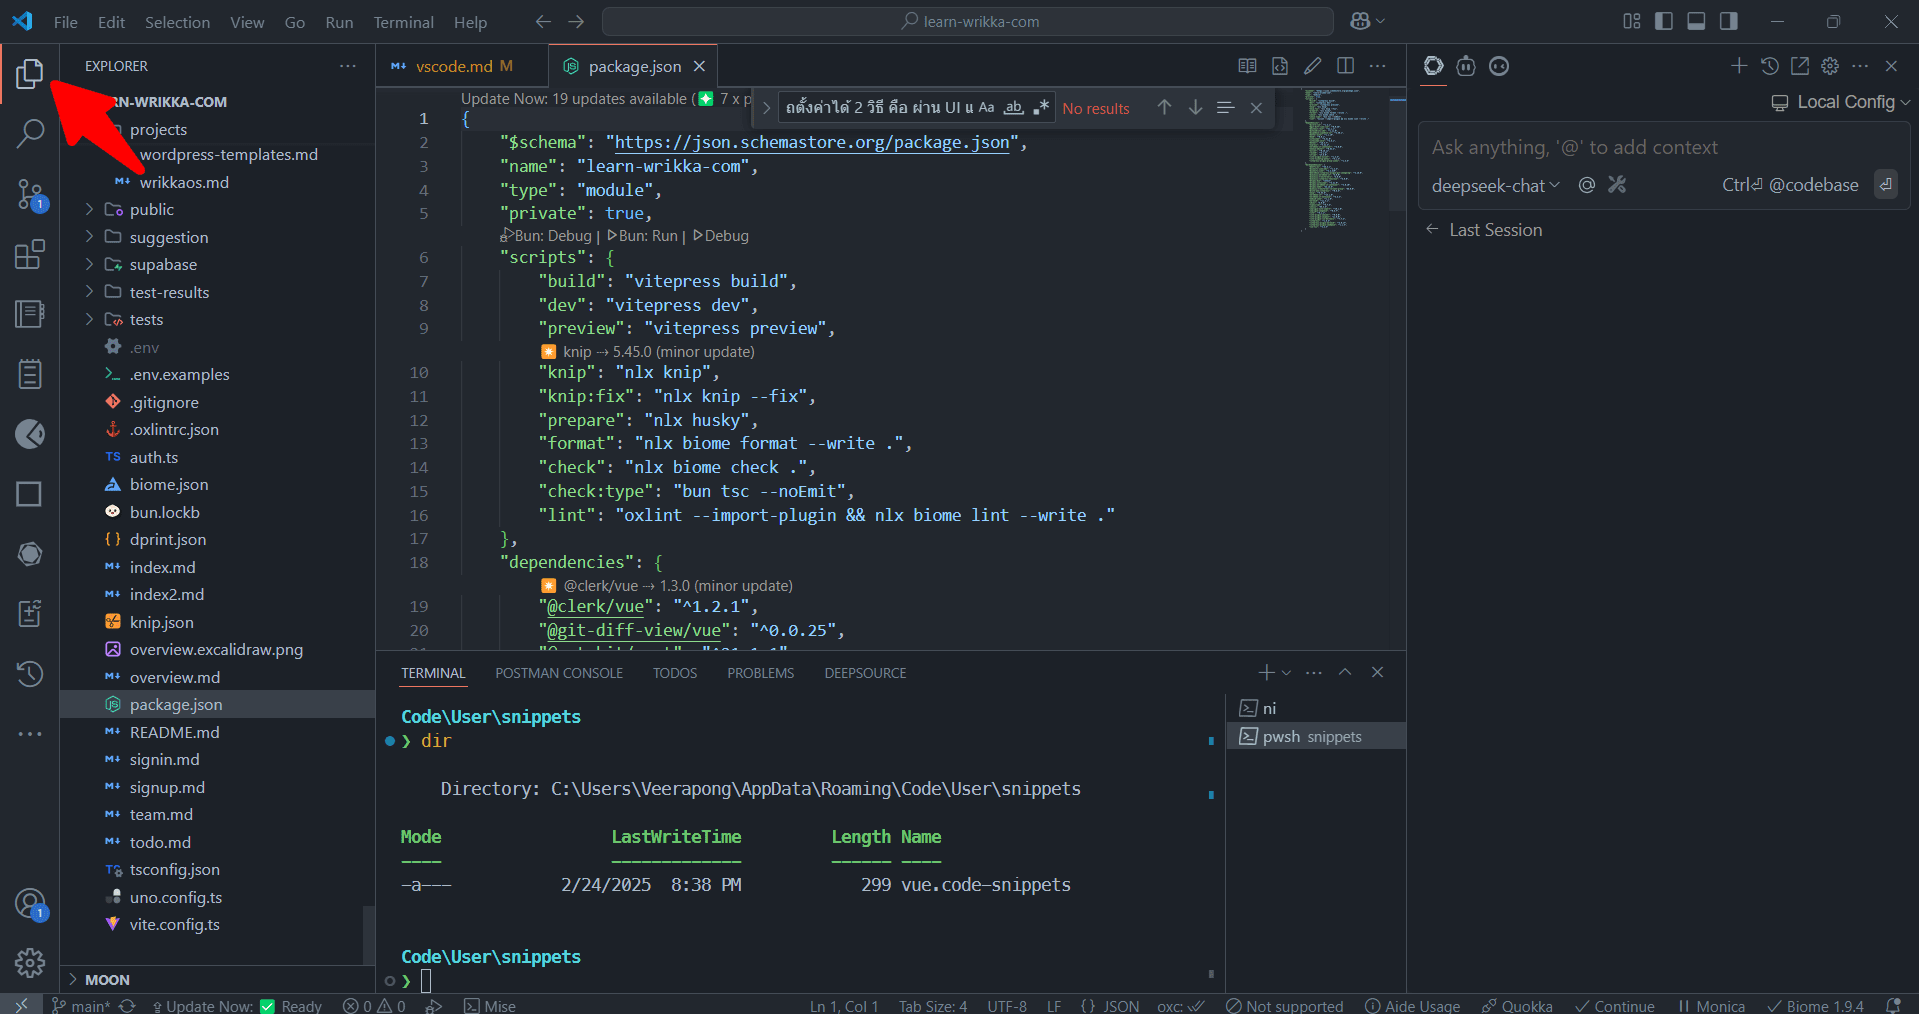Toggle Match Whole Word in find widget
Image resolution: width=1919 pixels, height=1014 pixels.
[1013, 108]
